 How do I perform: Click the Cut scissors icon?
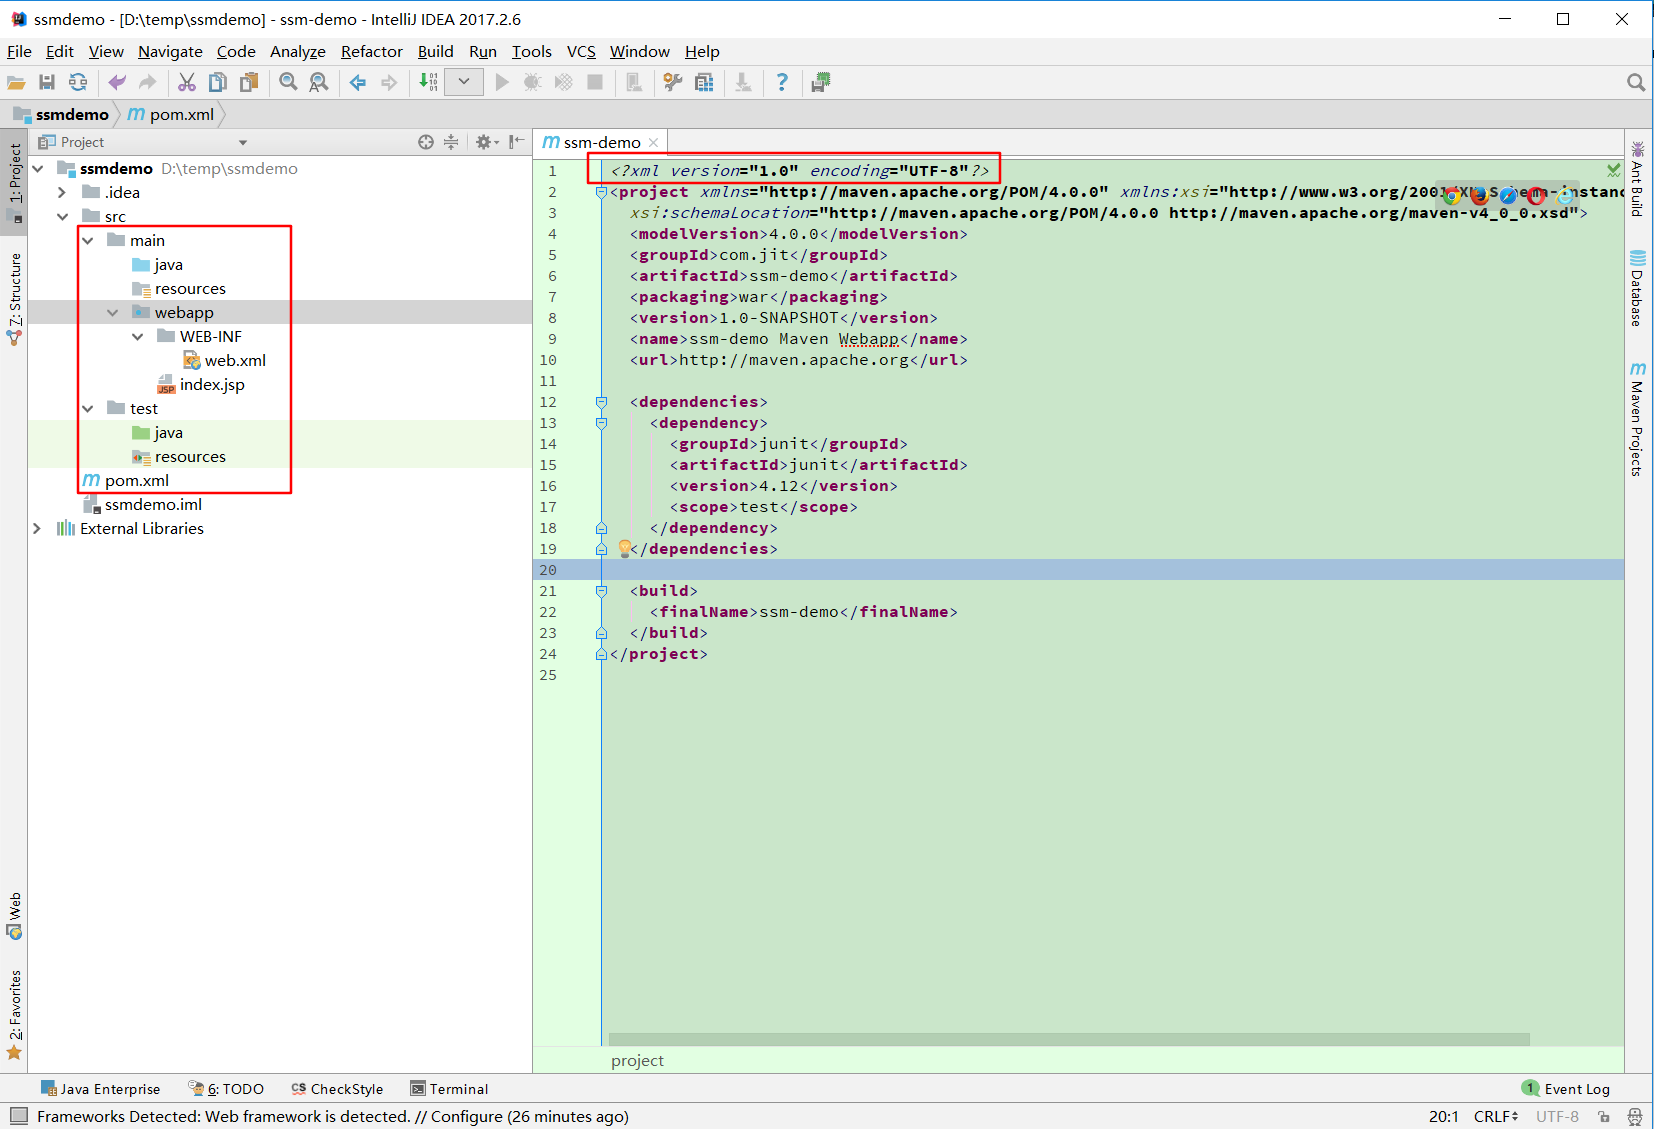point(187,83)
